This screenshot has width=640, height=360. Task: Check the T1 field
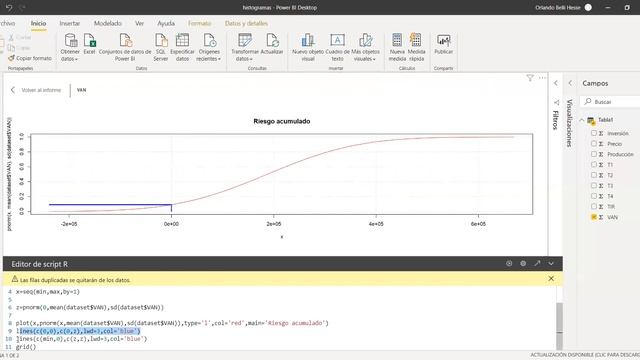594,164
